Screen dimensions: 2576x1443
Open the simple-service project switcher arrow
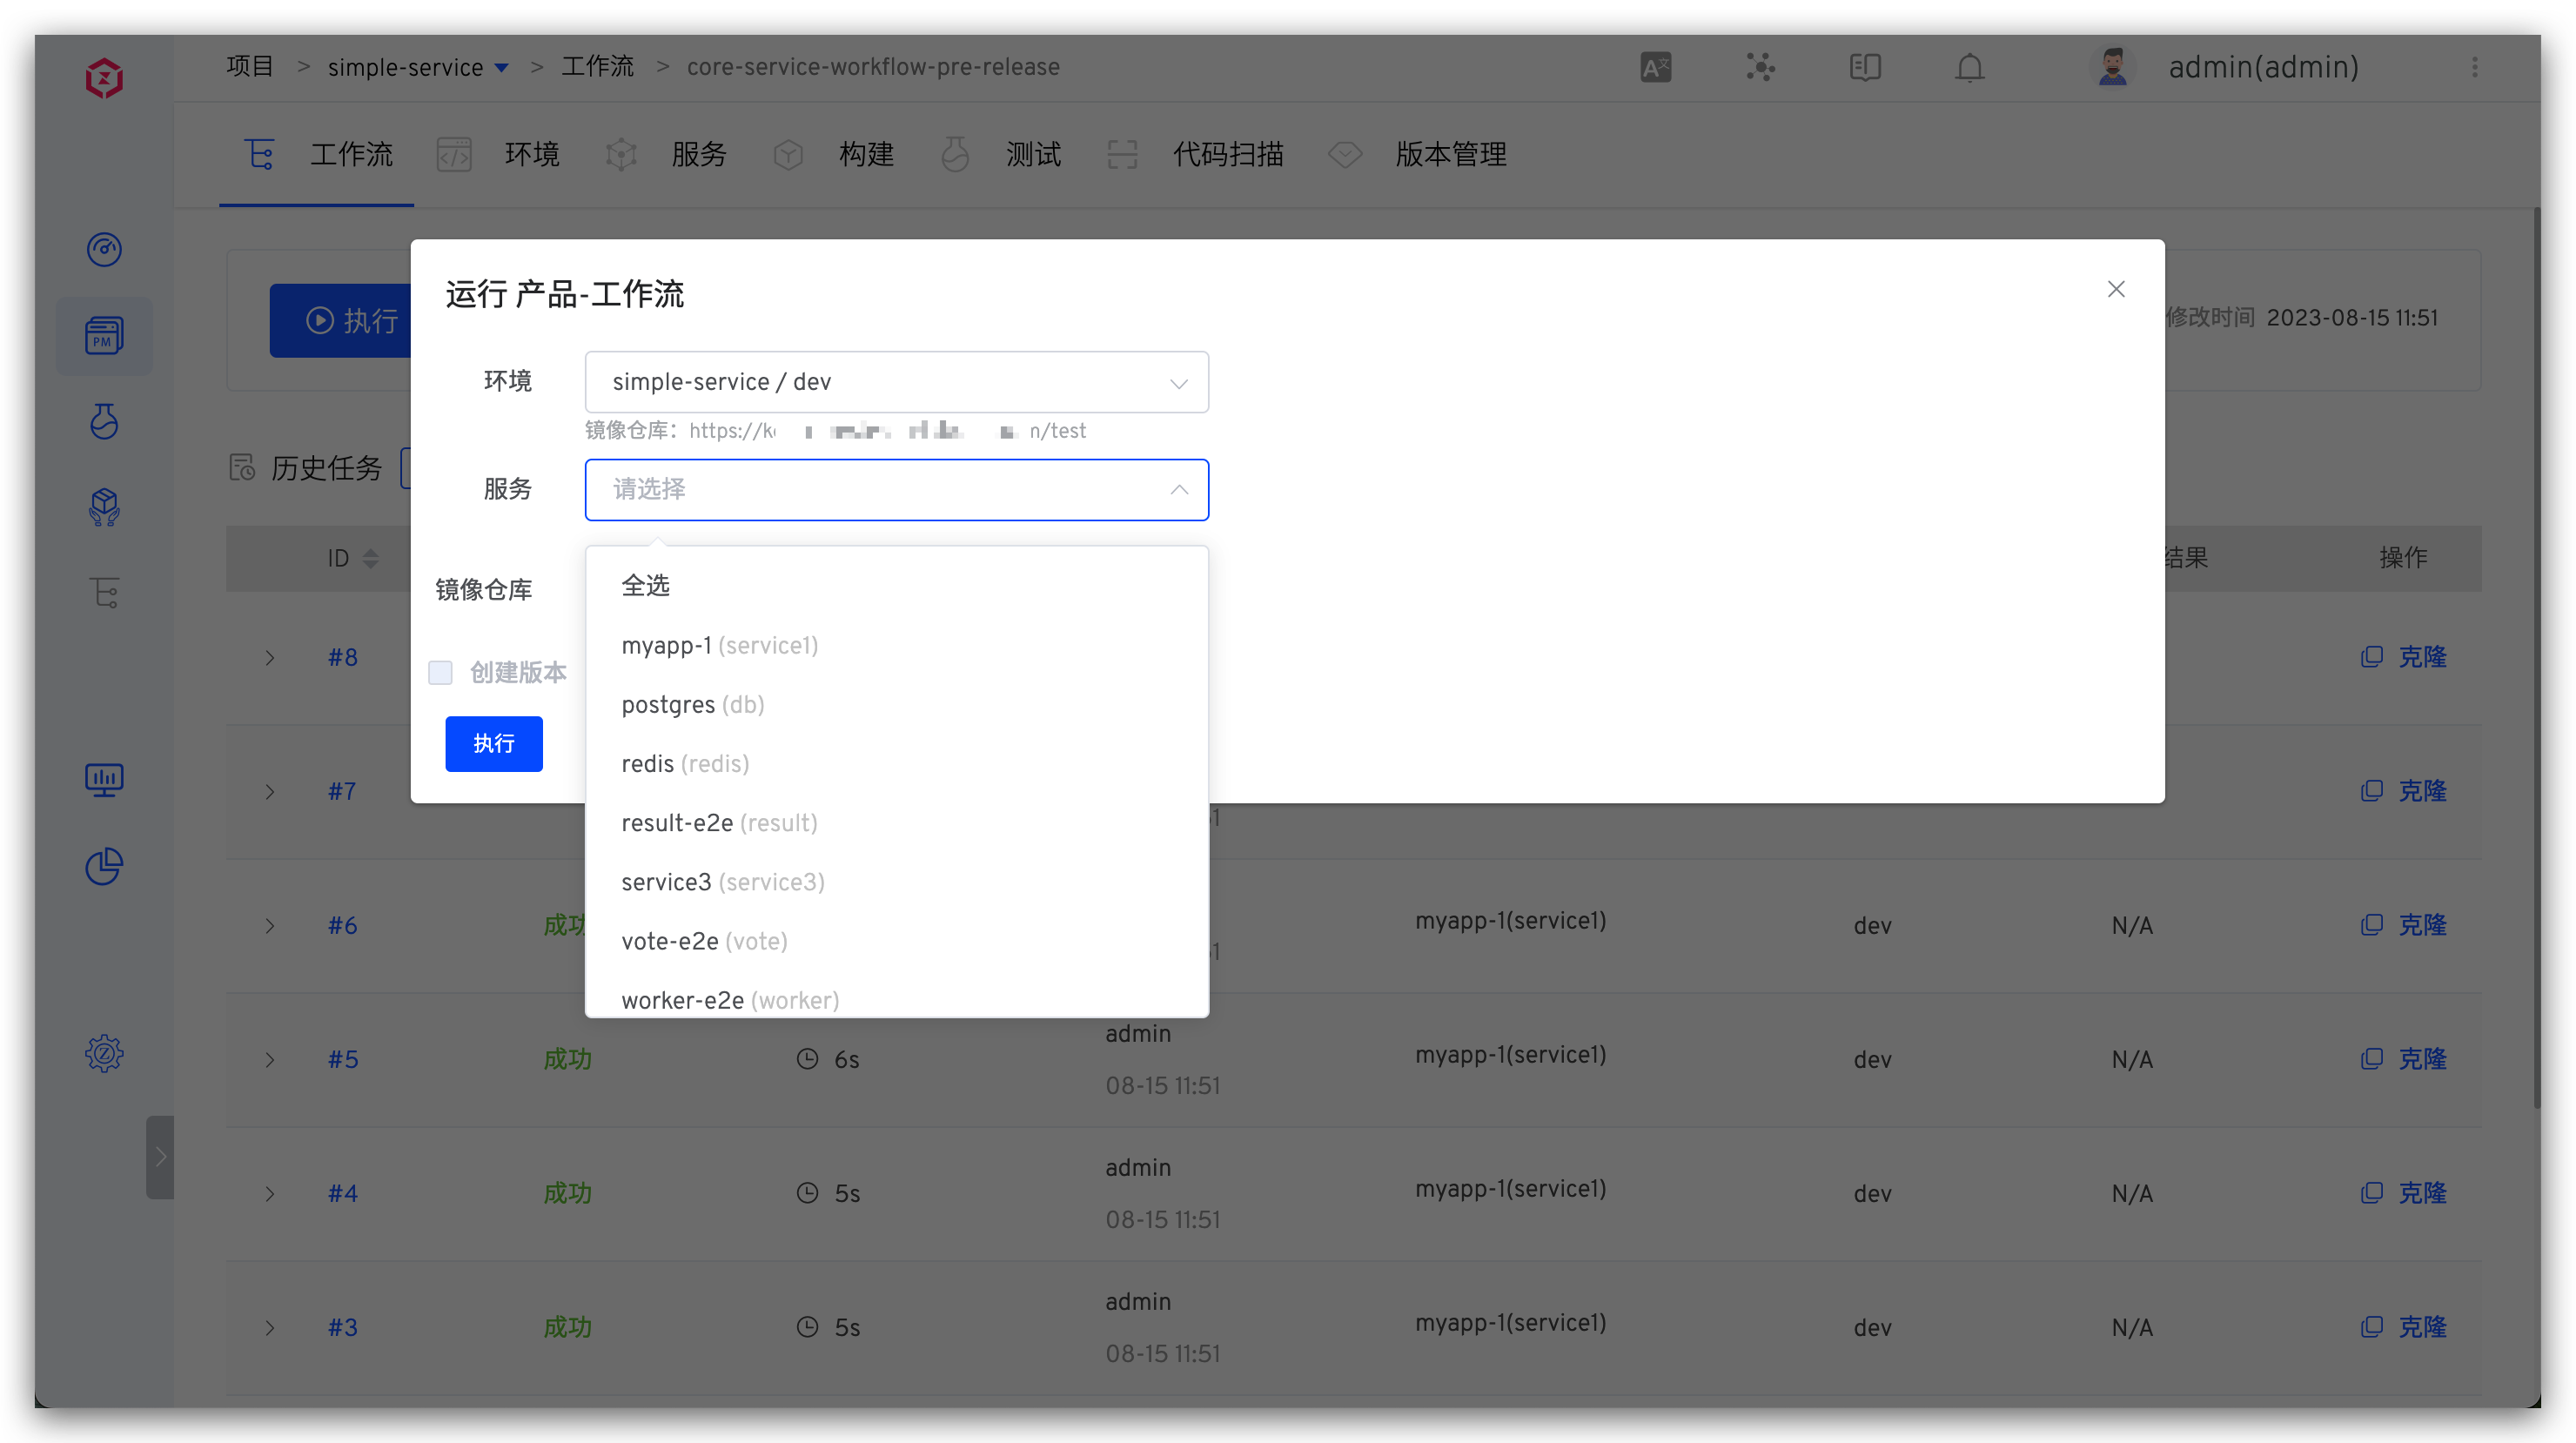(502, 67)
